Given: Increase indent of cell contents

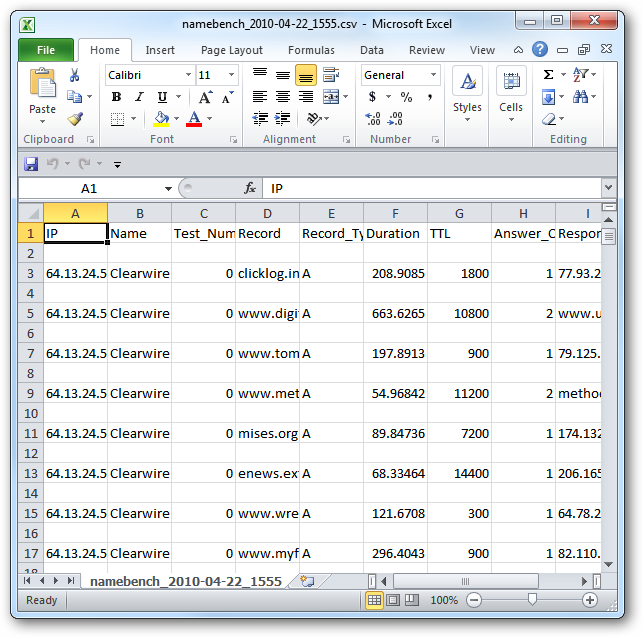Looking at the screenshot, I should click(x=282, y=119).
